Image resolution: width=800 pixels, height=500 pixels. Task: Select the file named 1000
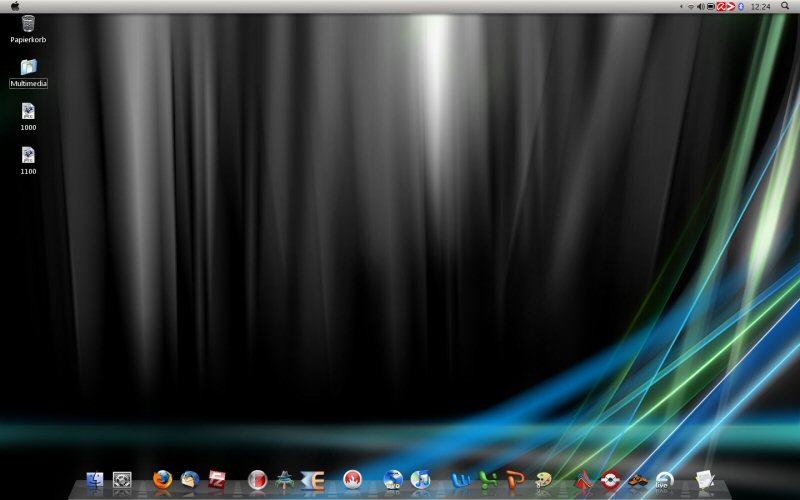point(28,111)
